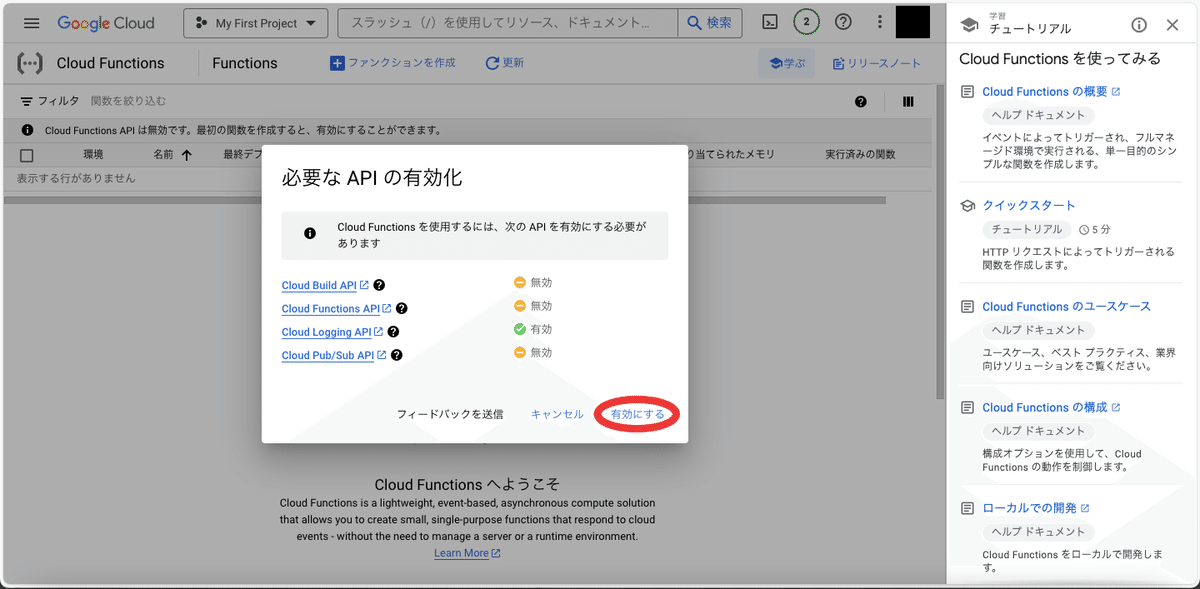1200x589 pixels.
Task: Close the tutorial side panel
Action: tap(1173, 25)
